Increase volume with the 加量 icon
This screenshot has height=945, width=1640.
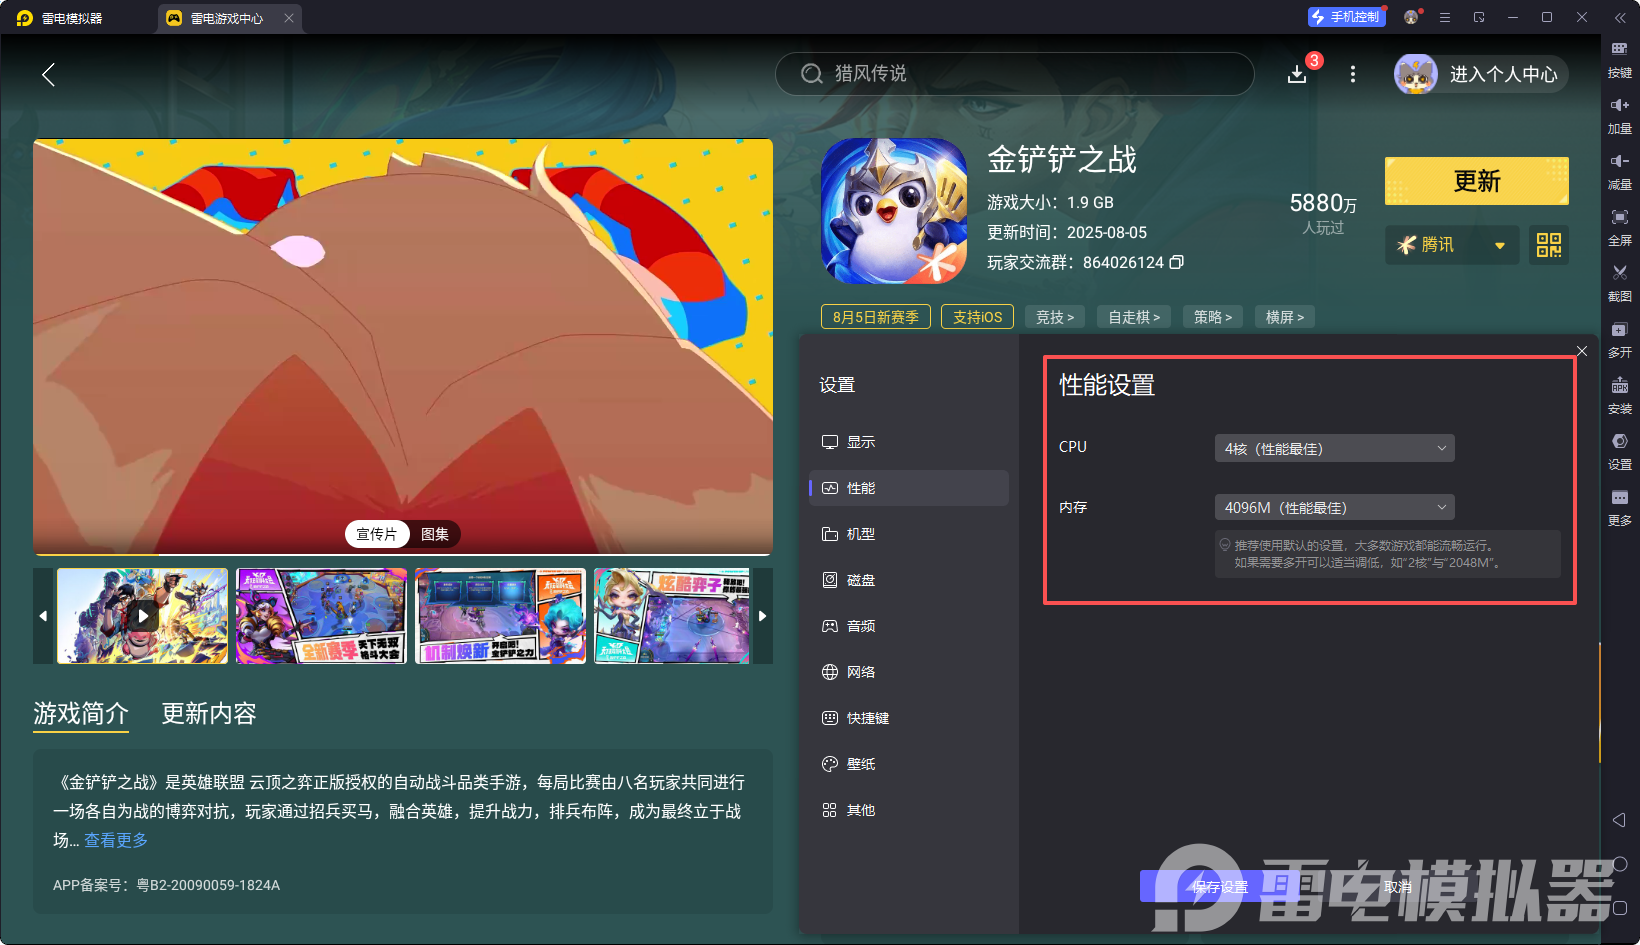tap(1619, 115)
